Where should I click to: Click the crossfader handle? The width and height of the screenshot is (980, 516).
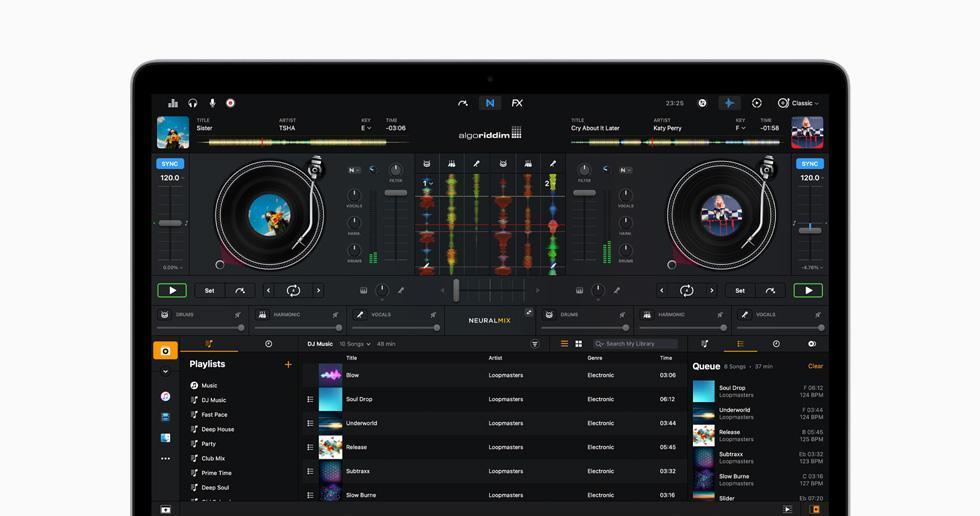tap(456, 290)
